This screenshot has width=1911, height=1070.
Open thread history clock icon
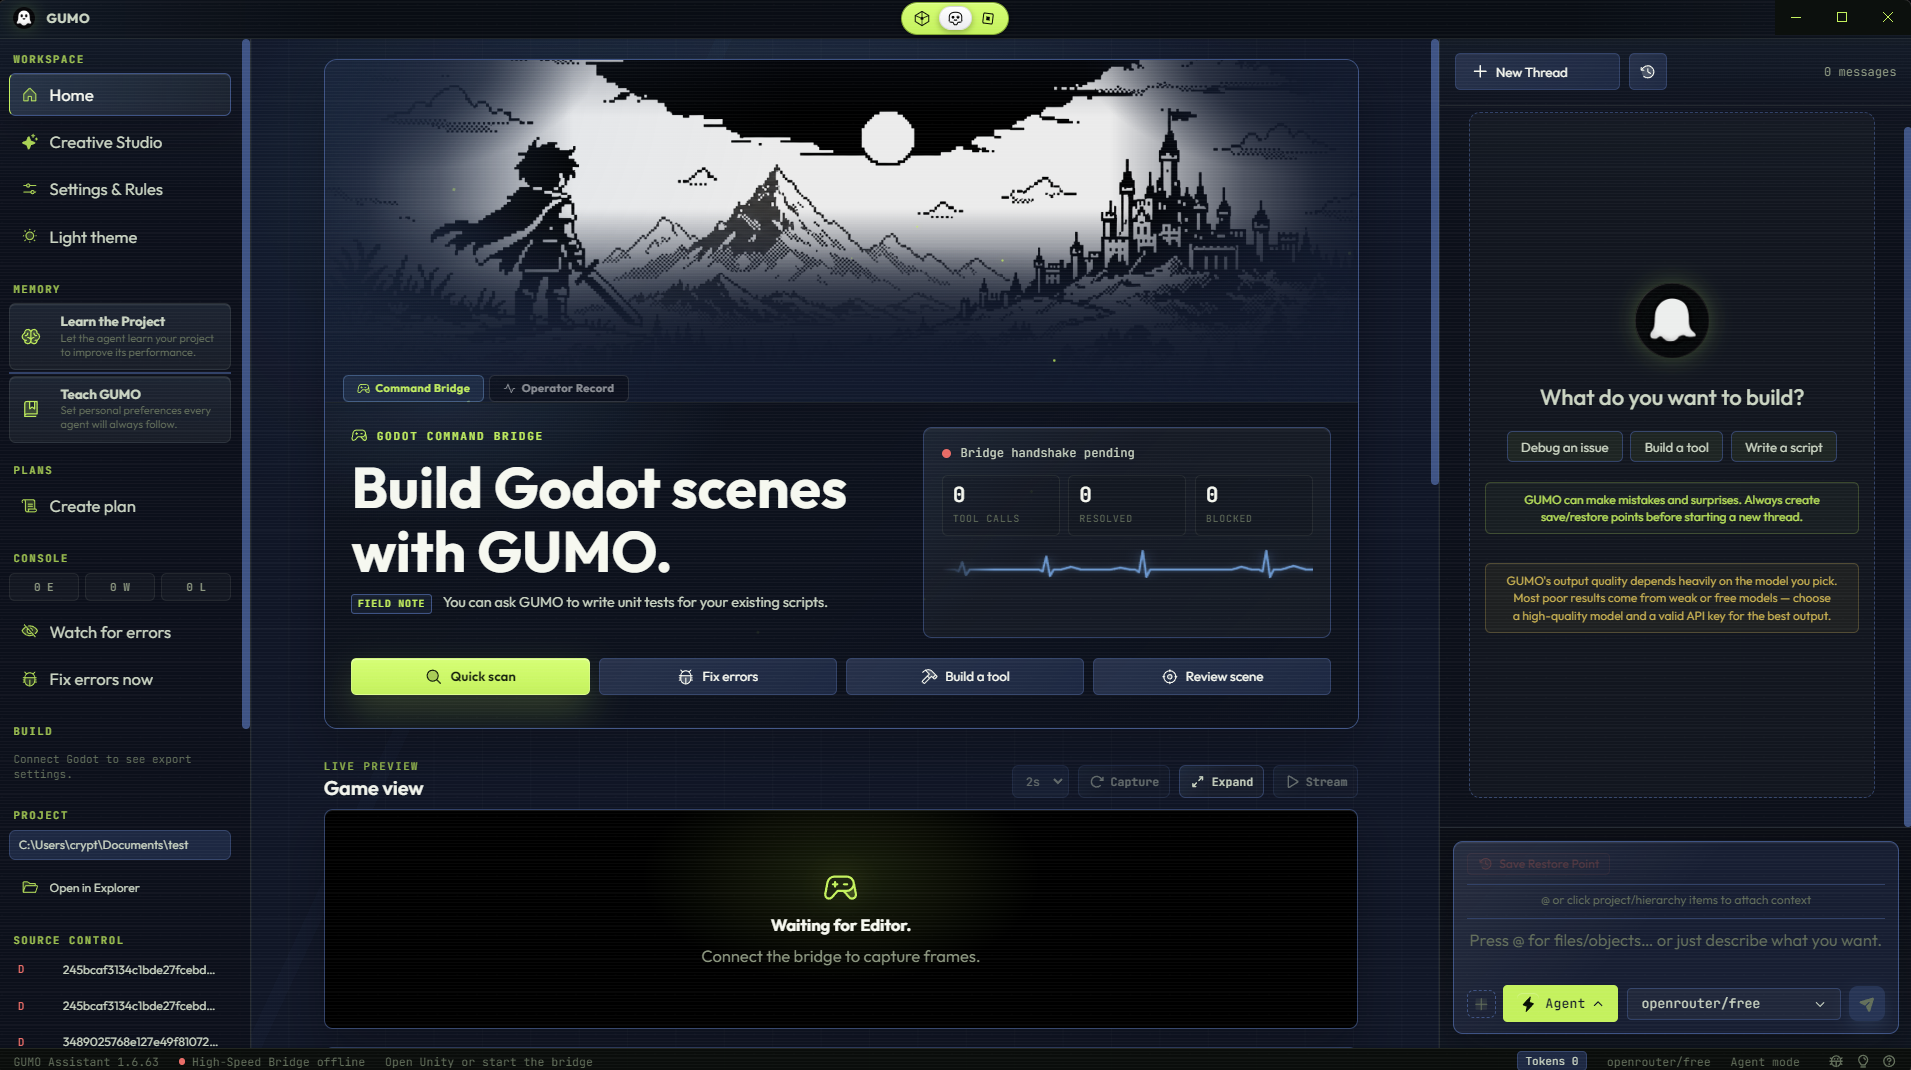[x=1648, y=72]
